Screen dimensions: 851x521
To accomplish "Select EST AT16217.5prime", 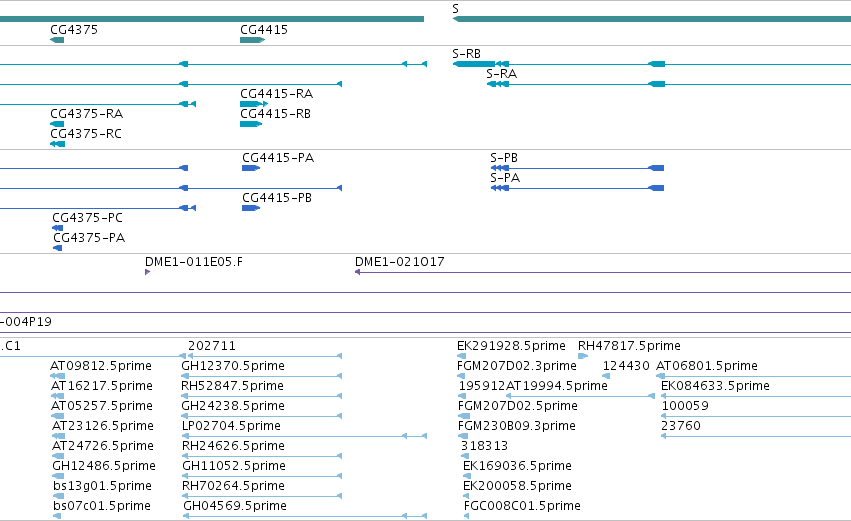I will tap(101, 386).
